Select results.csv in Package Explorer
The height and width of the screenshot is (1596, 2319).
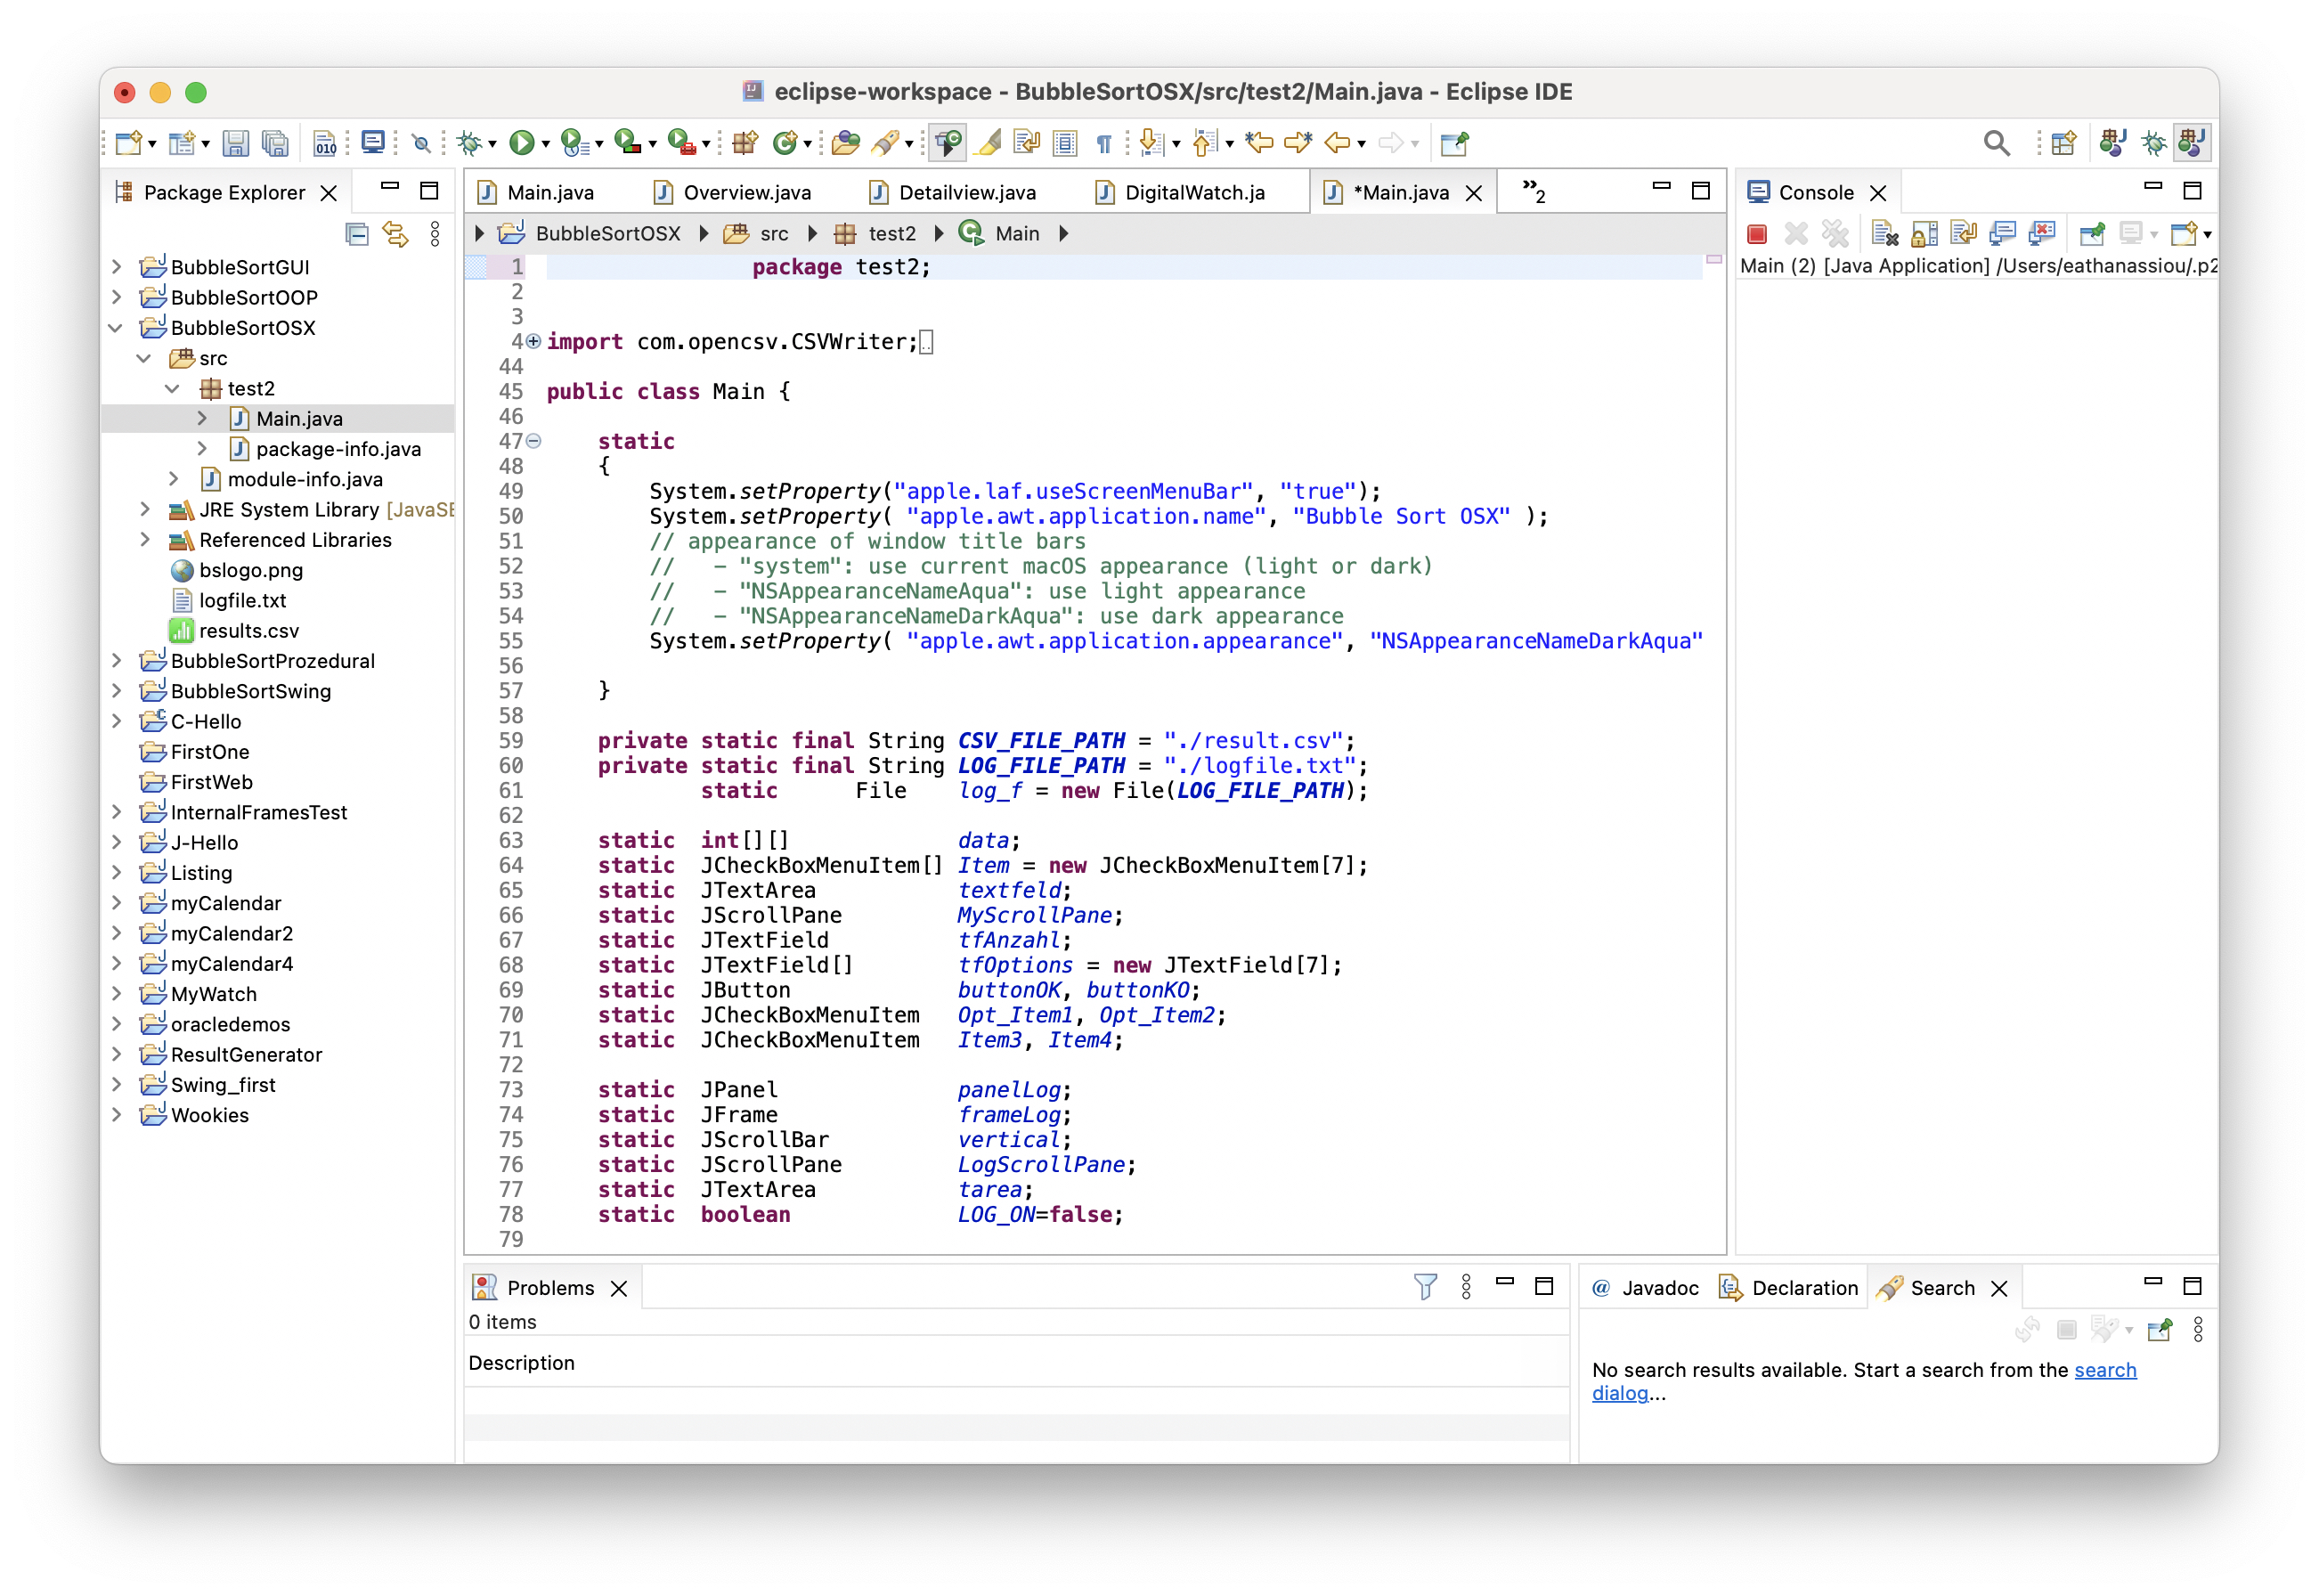coord(248,631)
